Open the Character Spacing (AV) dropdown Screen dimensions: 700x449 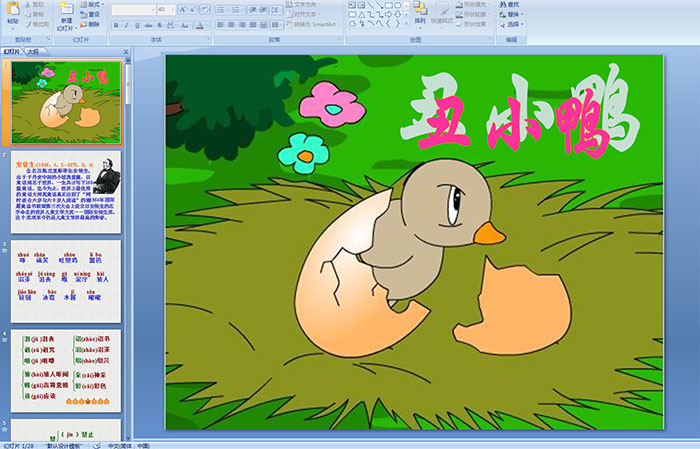point(171,25)
